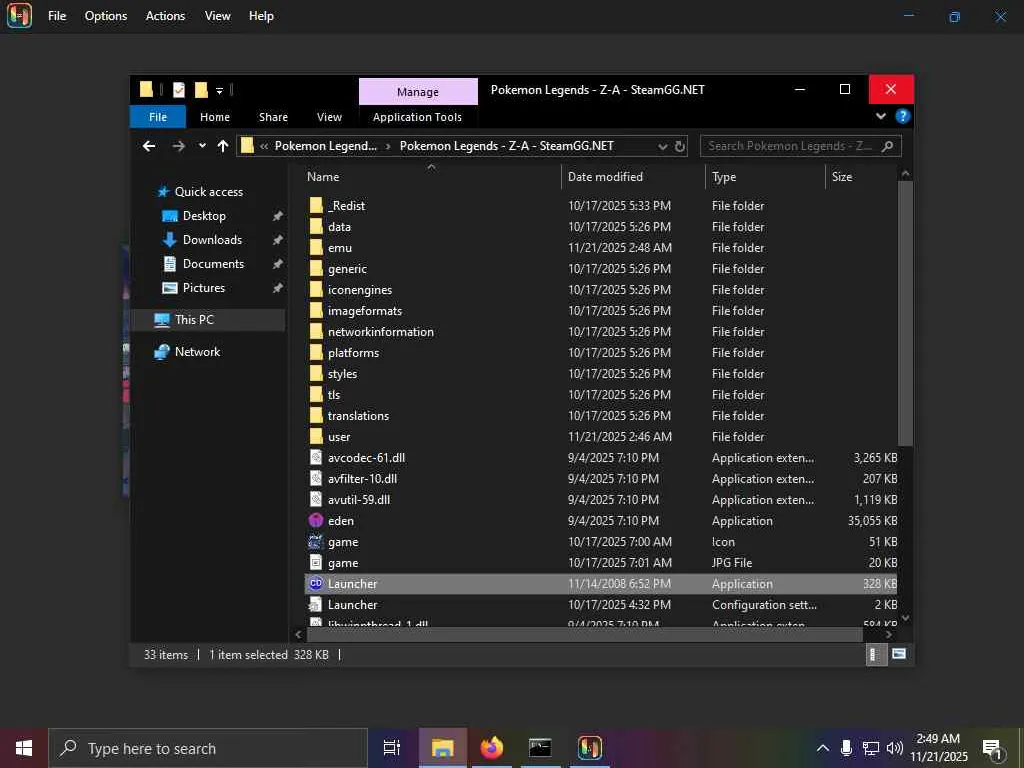Open address bar history dropdown

coord(663,146)
